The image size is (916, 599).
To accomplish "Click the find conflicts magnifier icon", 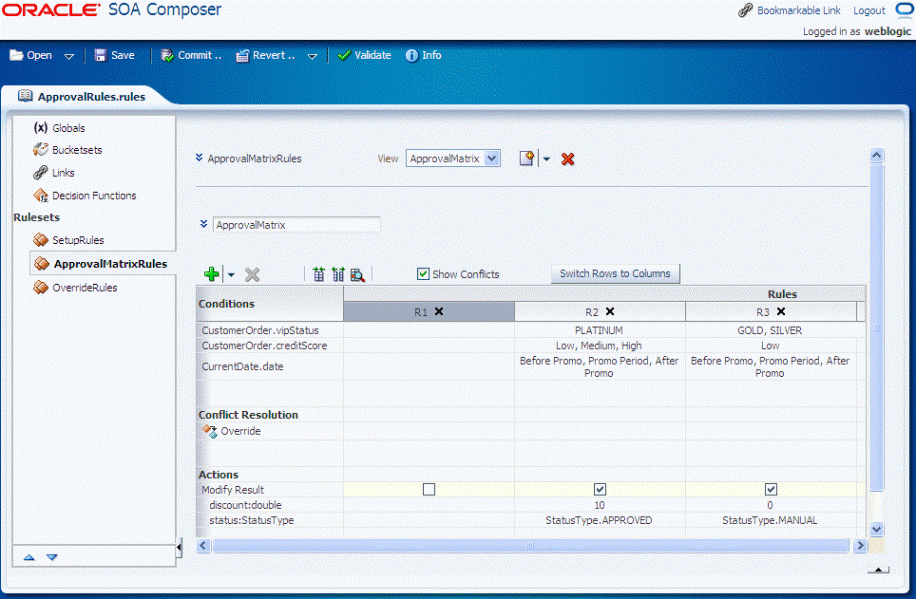I will [357, 274].
